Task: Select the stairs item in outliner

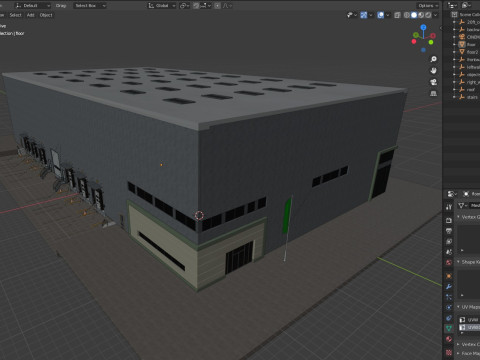Action: pyautogui.click(x=472, y=97)
